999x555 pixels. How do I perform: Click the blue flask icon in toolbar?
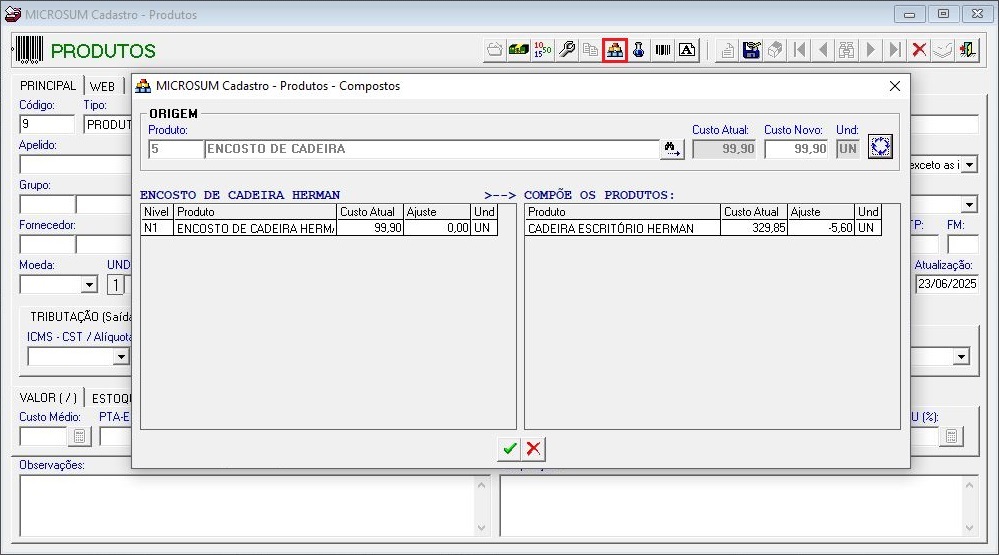click(639, 50)
